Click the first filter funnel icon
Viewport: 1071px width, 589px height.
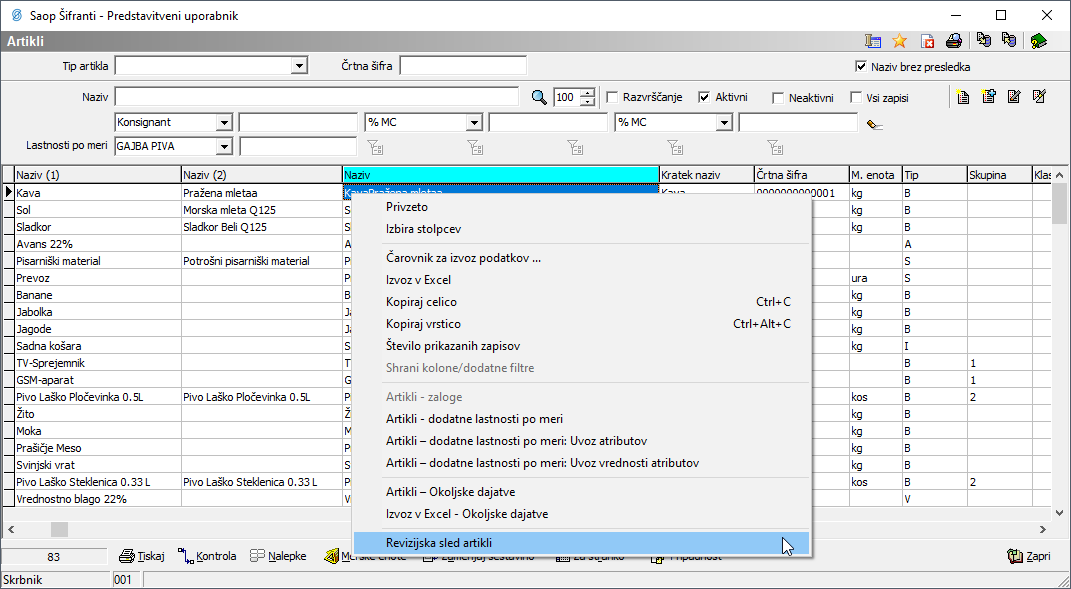point(376,147)
